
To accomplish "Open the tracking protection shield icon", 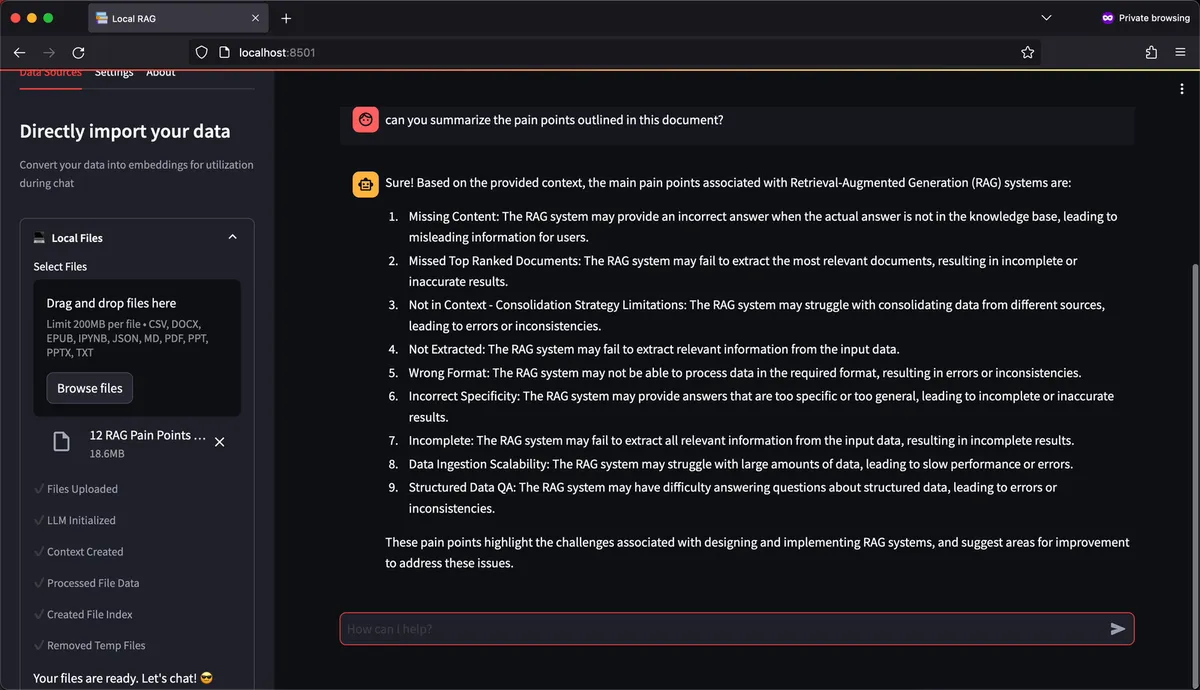I will pos(201,52).
